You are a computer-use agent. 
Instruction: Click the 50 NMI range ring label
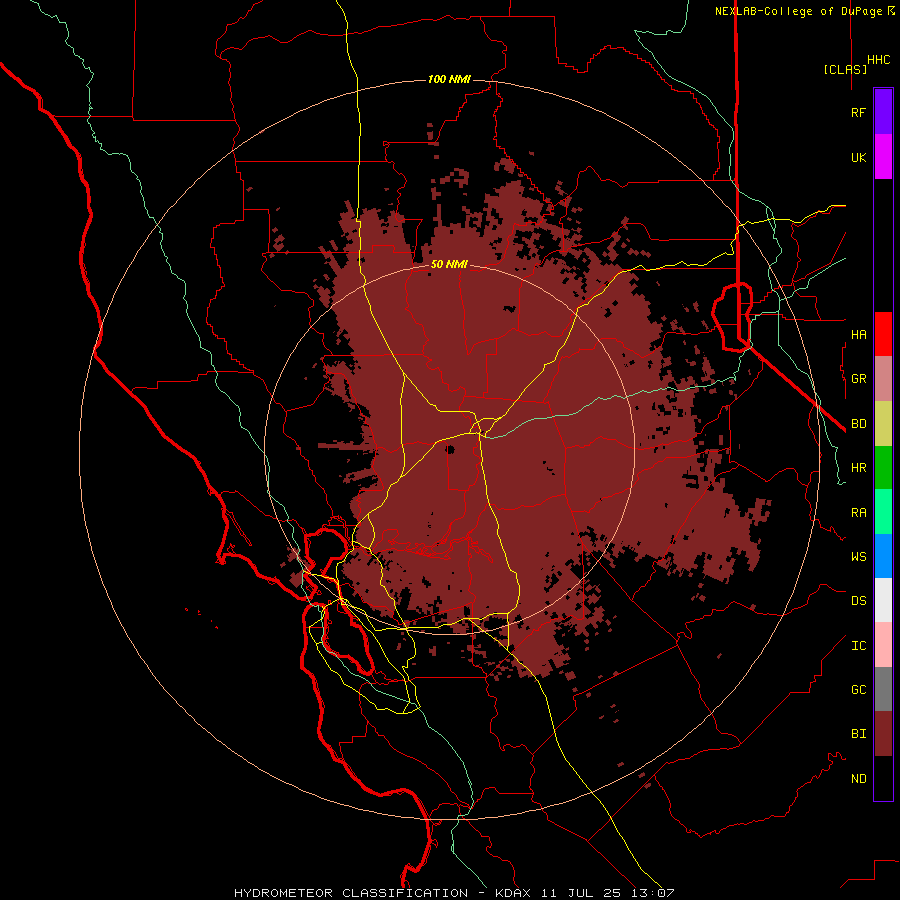point(449,264)
